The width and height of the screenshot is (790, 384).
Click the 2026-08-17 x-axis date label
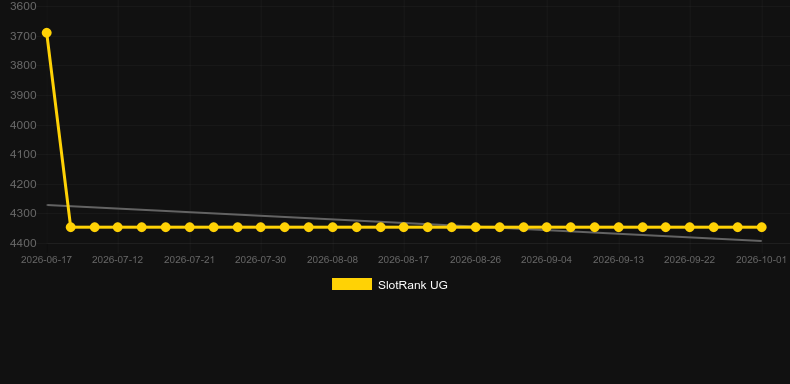(404, 260)
